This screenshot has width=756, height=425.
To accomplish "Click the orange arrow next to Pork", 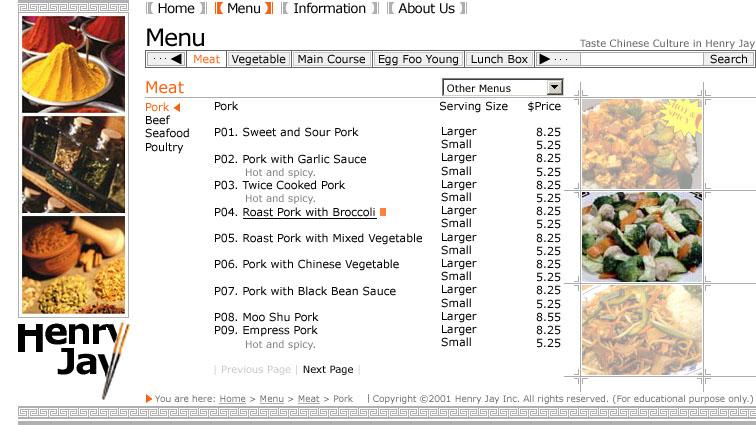I will pos(177,107).
